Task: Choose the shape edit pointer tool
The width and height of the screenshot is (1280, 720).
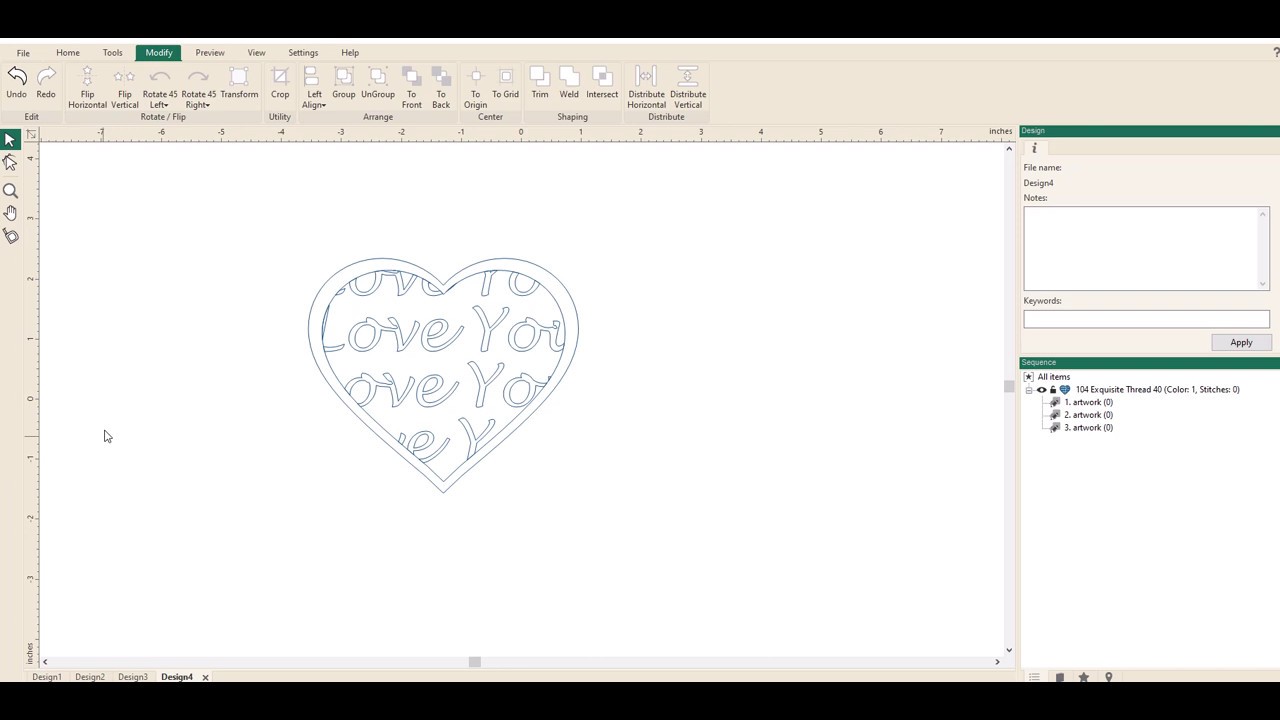Action: [x=10, y=162]
